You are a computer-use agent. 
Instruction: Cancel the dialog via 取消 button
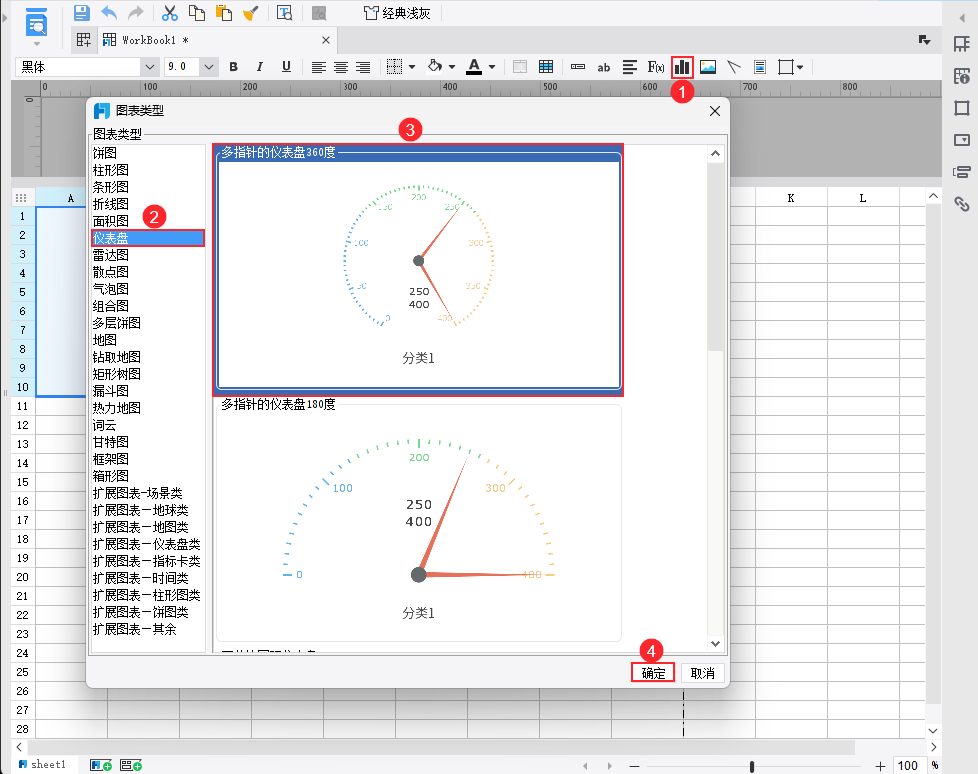click(x=701, y=672)
